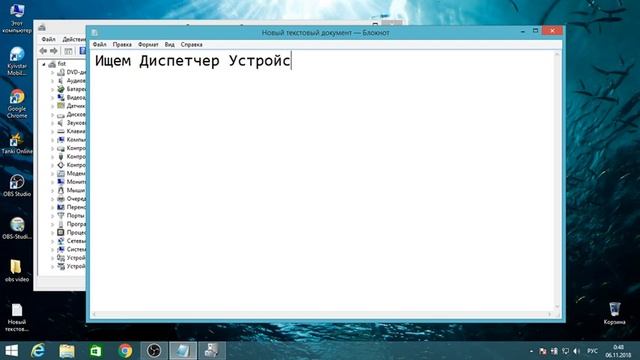Expand the Компьютер category
Screen dimensions: 640x360
point(52,140)
